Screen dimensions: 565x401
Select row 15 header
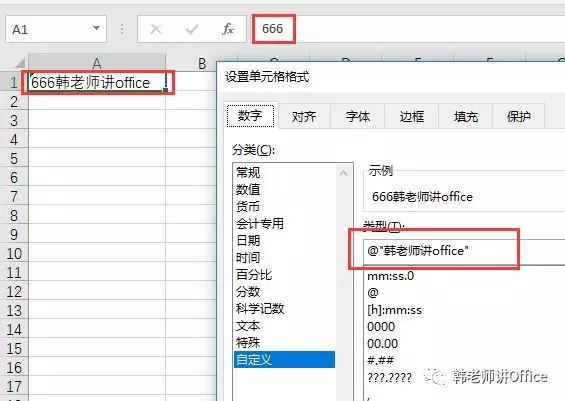point(14,349)
